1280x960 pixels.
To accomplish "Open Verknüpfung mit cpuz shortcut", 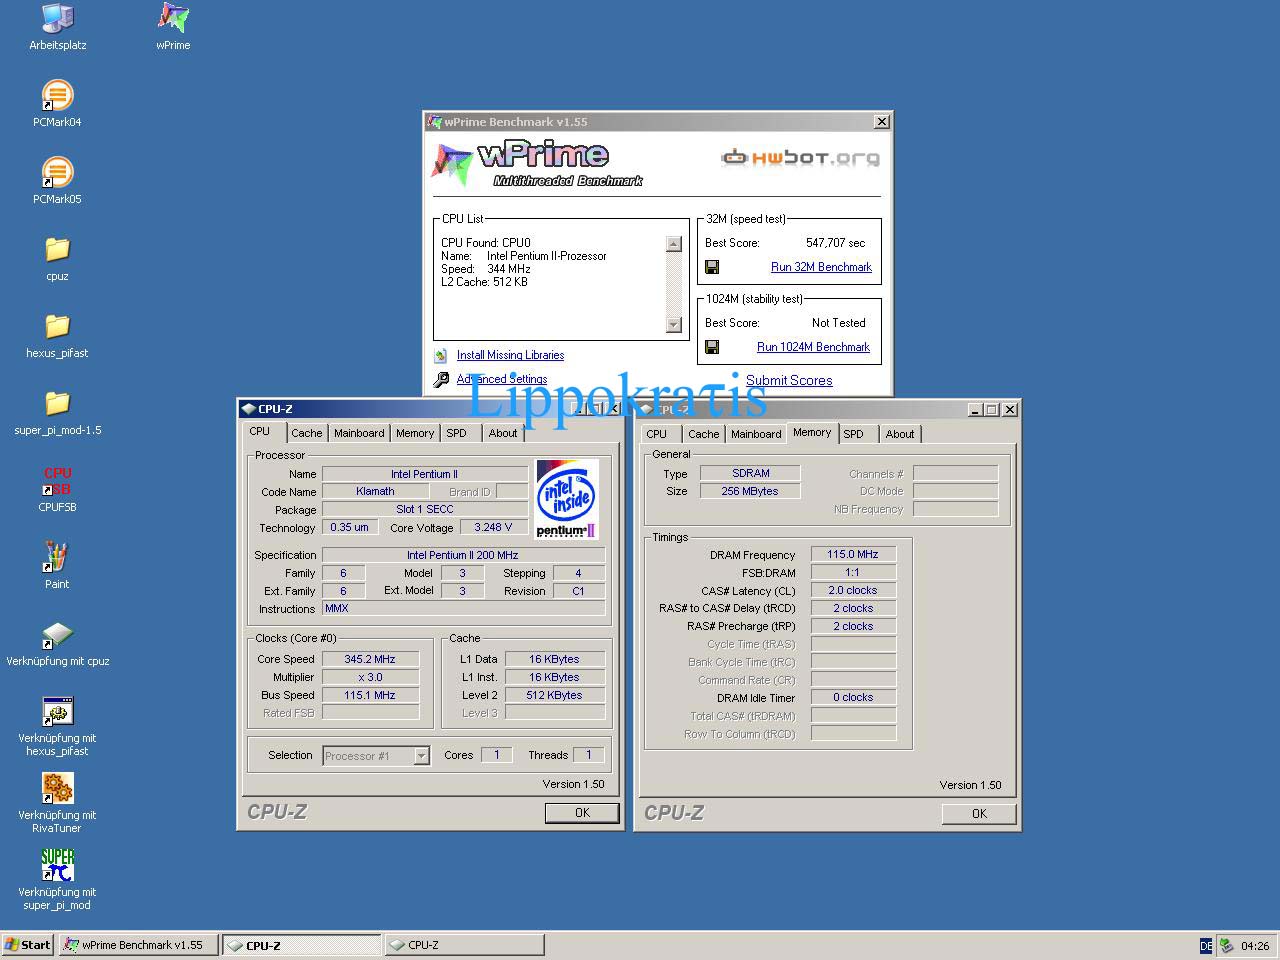I will 57,643.
